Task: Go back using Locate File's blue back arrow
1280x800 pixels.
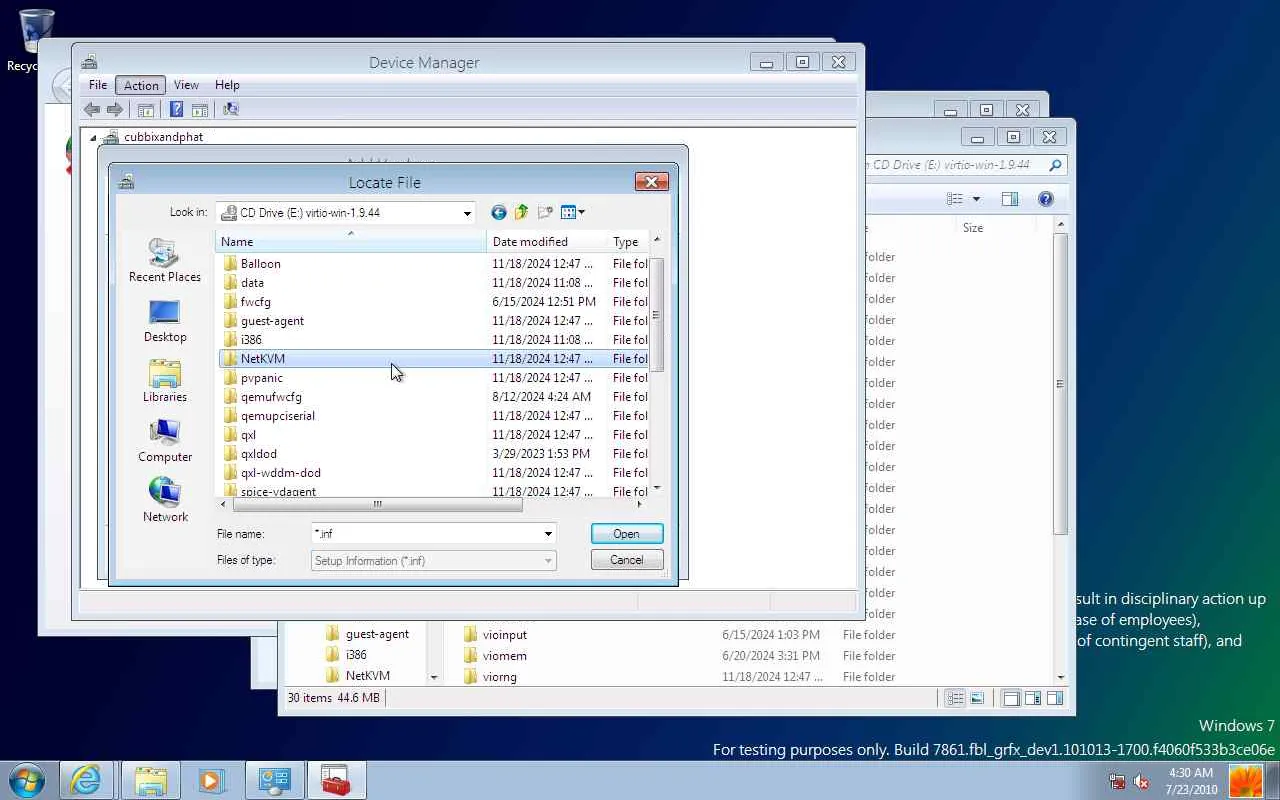Action: click(x=499, y=212)
